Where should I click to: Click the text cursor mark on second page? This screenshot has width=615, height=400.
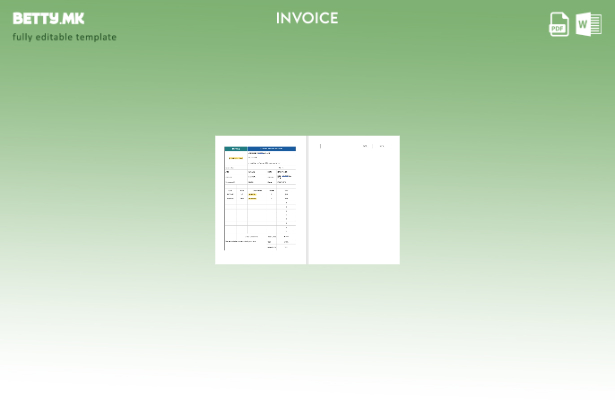click(x=320, y=146)
